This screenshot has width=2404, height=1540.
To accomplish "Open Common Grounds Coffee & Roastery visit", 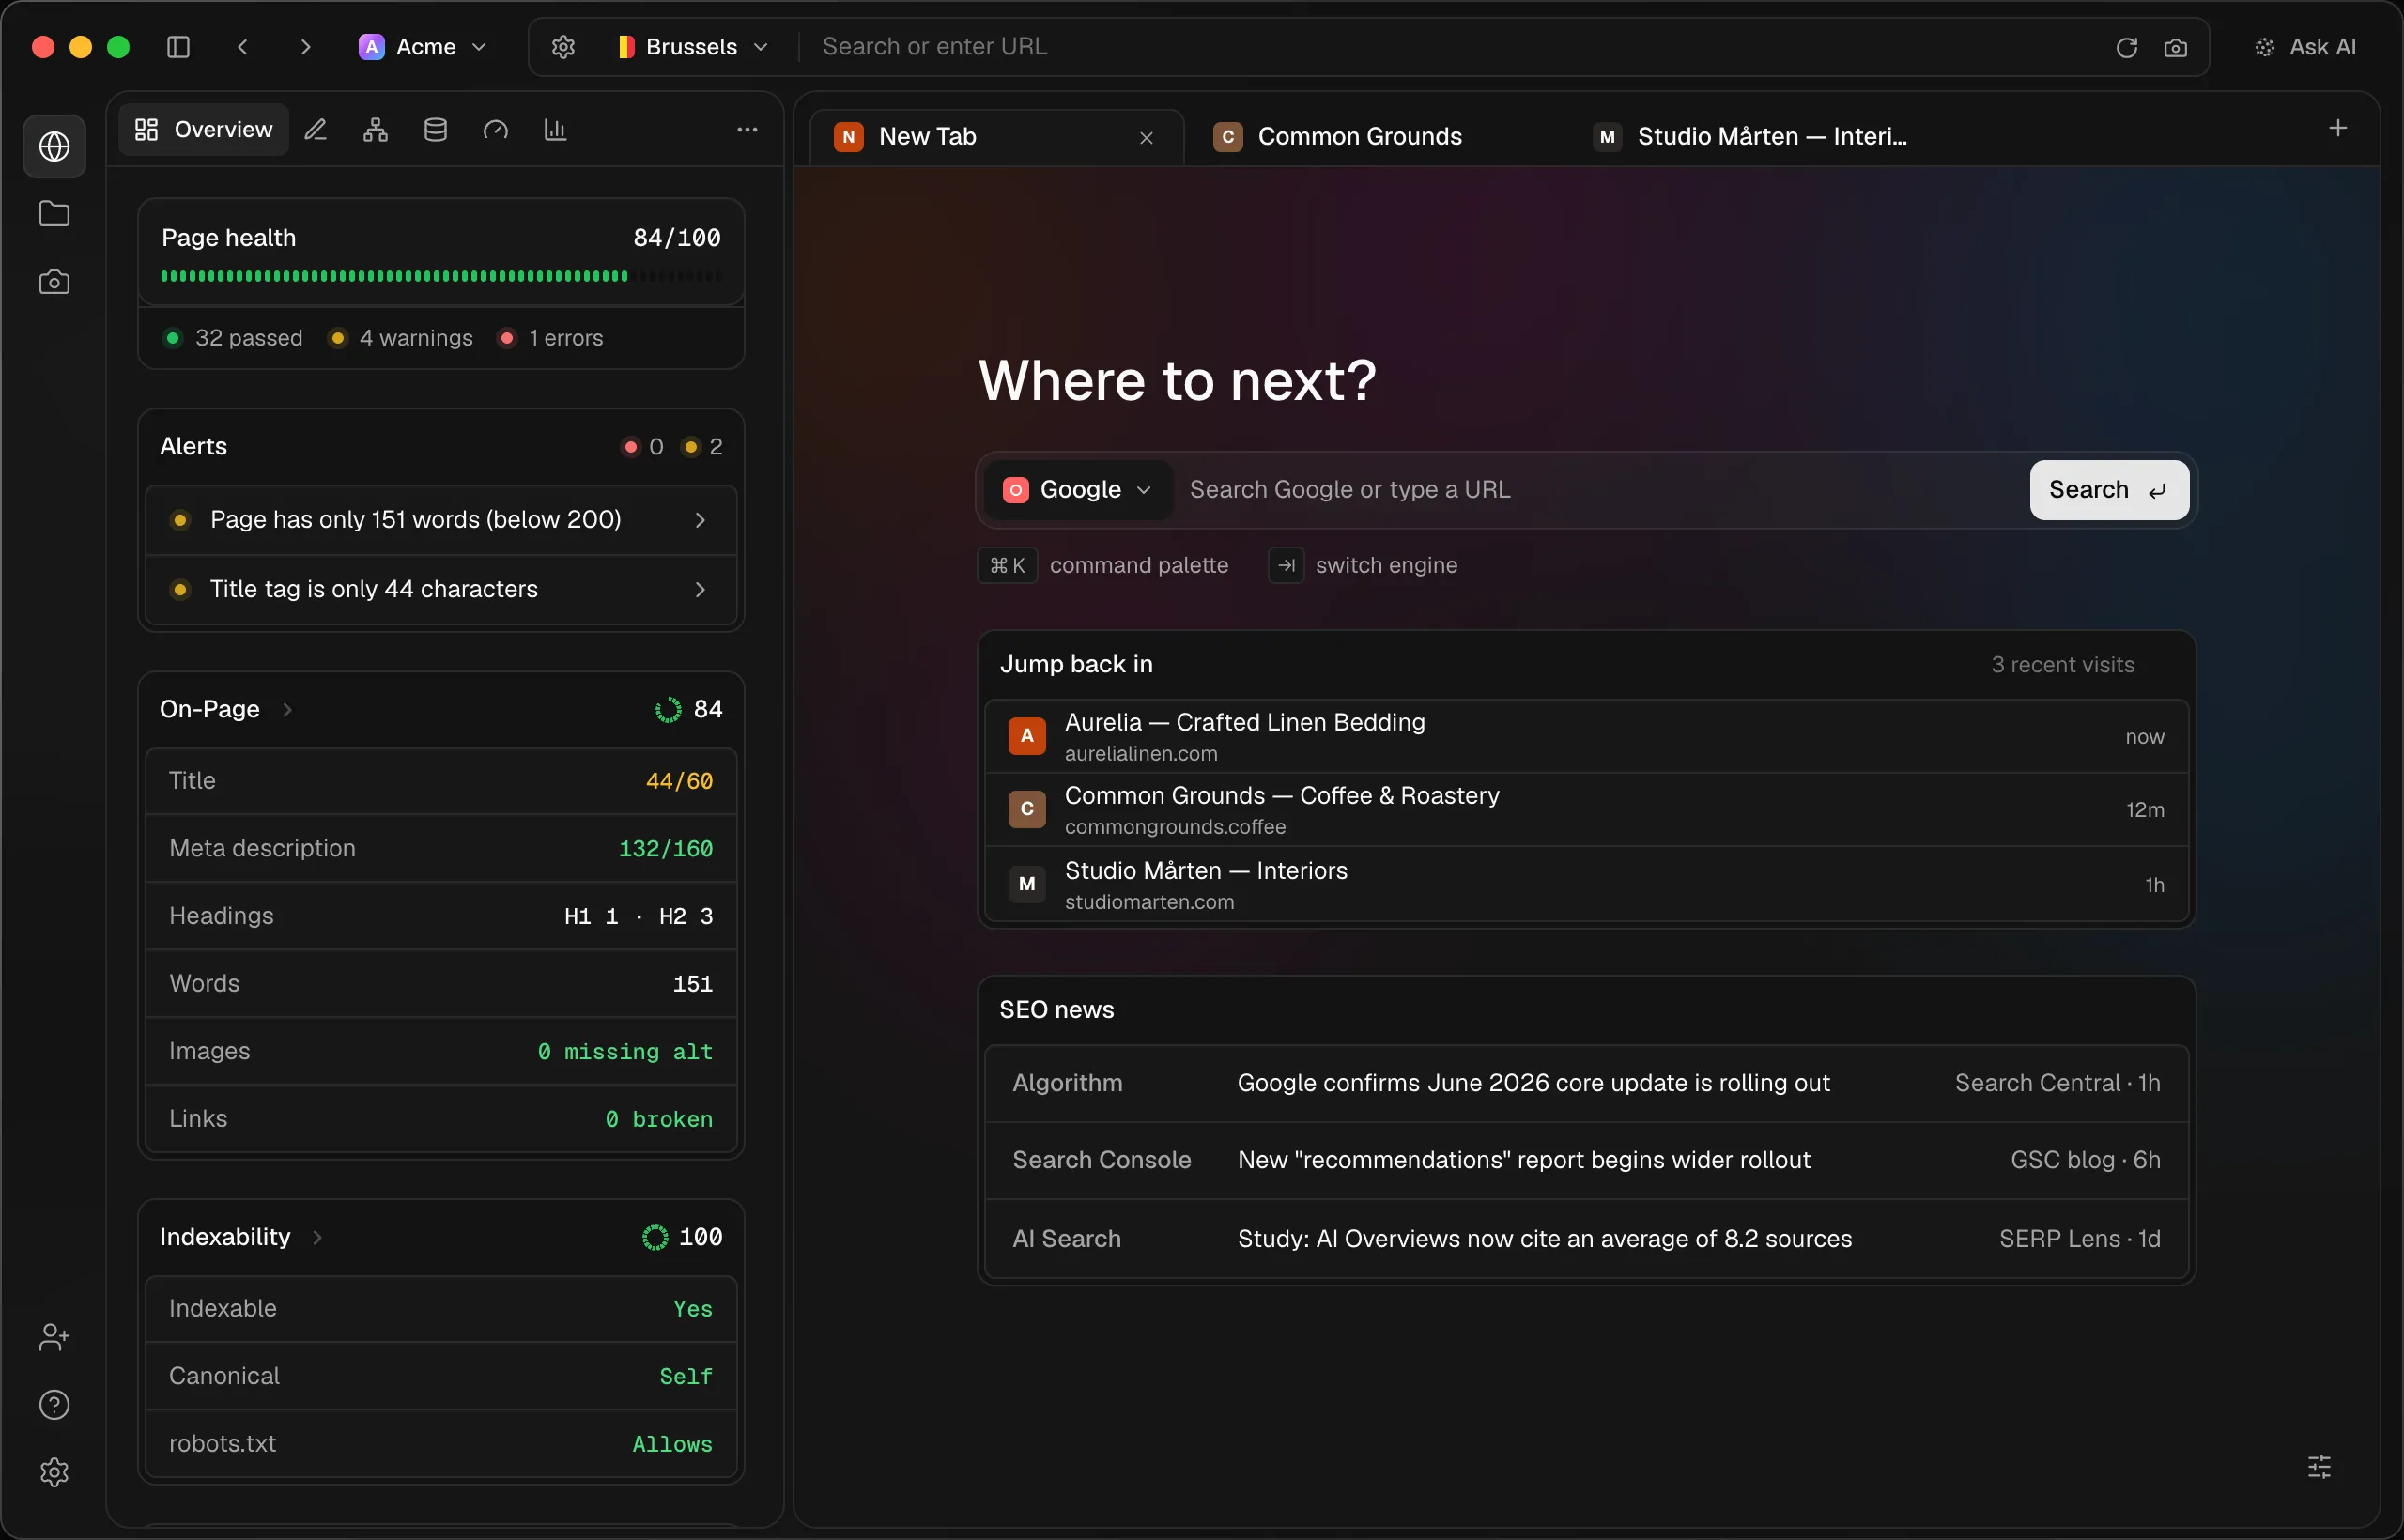I will (1587, 810).
